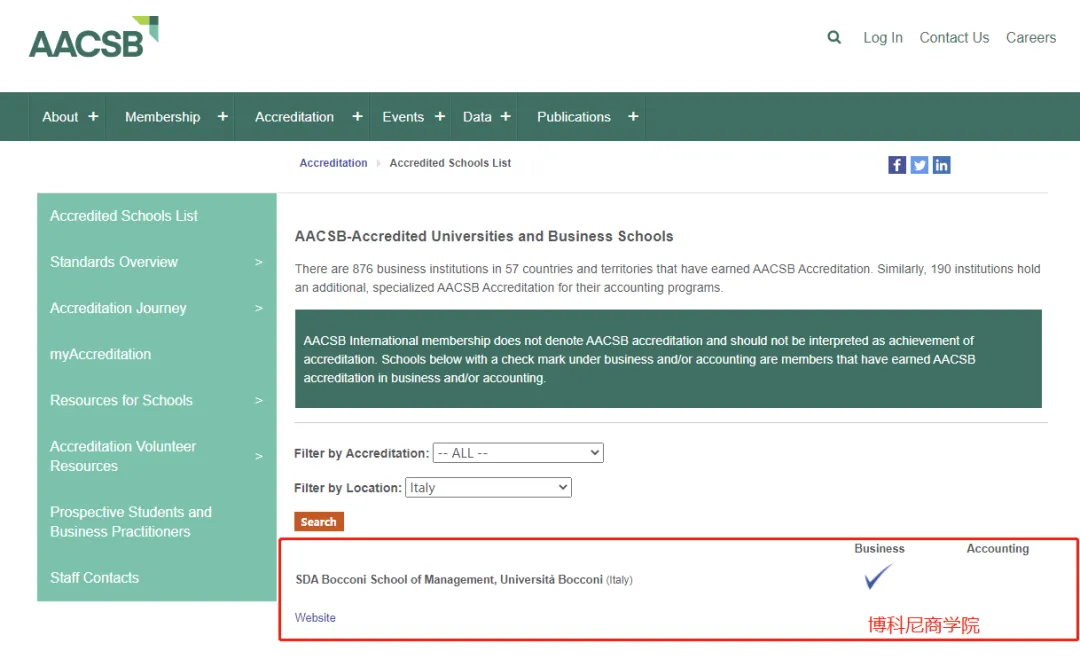Expand the Events plus icon
The image size is (1080, 659).
click(439, 117)
